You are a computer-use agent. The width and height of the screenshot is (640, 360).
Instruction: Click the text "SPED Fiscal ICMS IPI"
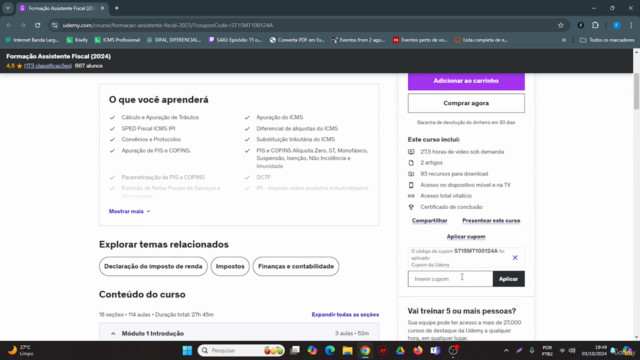pos(148,129)
